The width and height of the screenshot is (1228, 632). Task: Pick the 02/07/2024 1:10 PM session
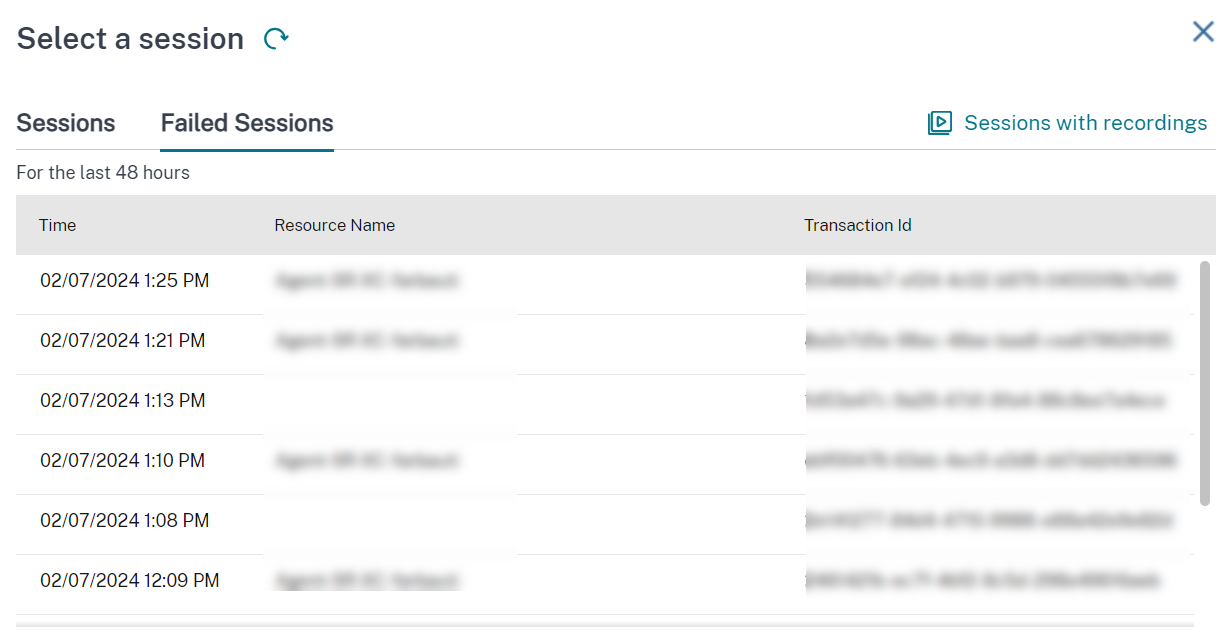pos(123,461)
